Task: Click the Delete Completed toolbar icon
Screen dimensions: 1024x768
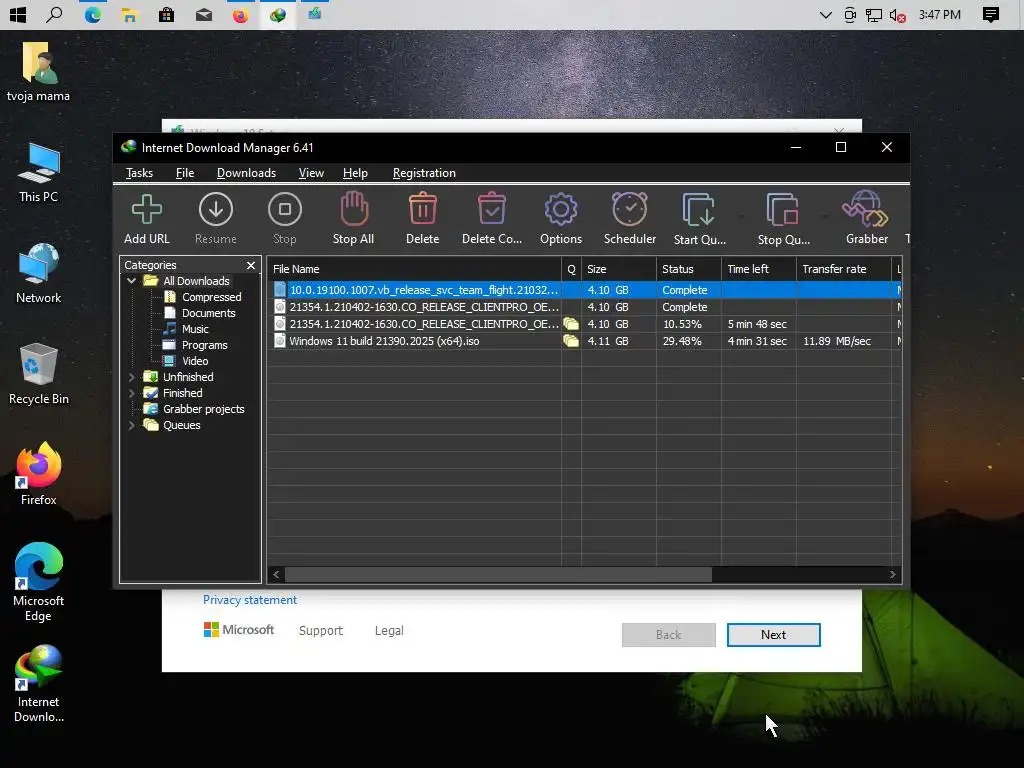Action: 492,209
